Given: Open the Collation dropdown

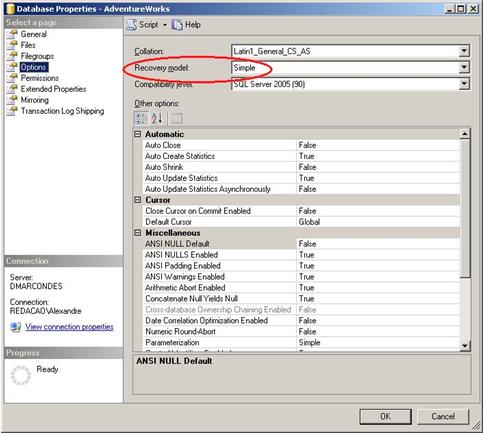Looking at the screenshot, I should (464, 51).
